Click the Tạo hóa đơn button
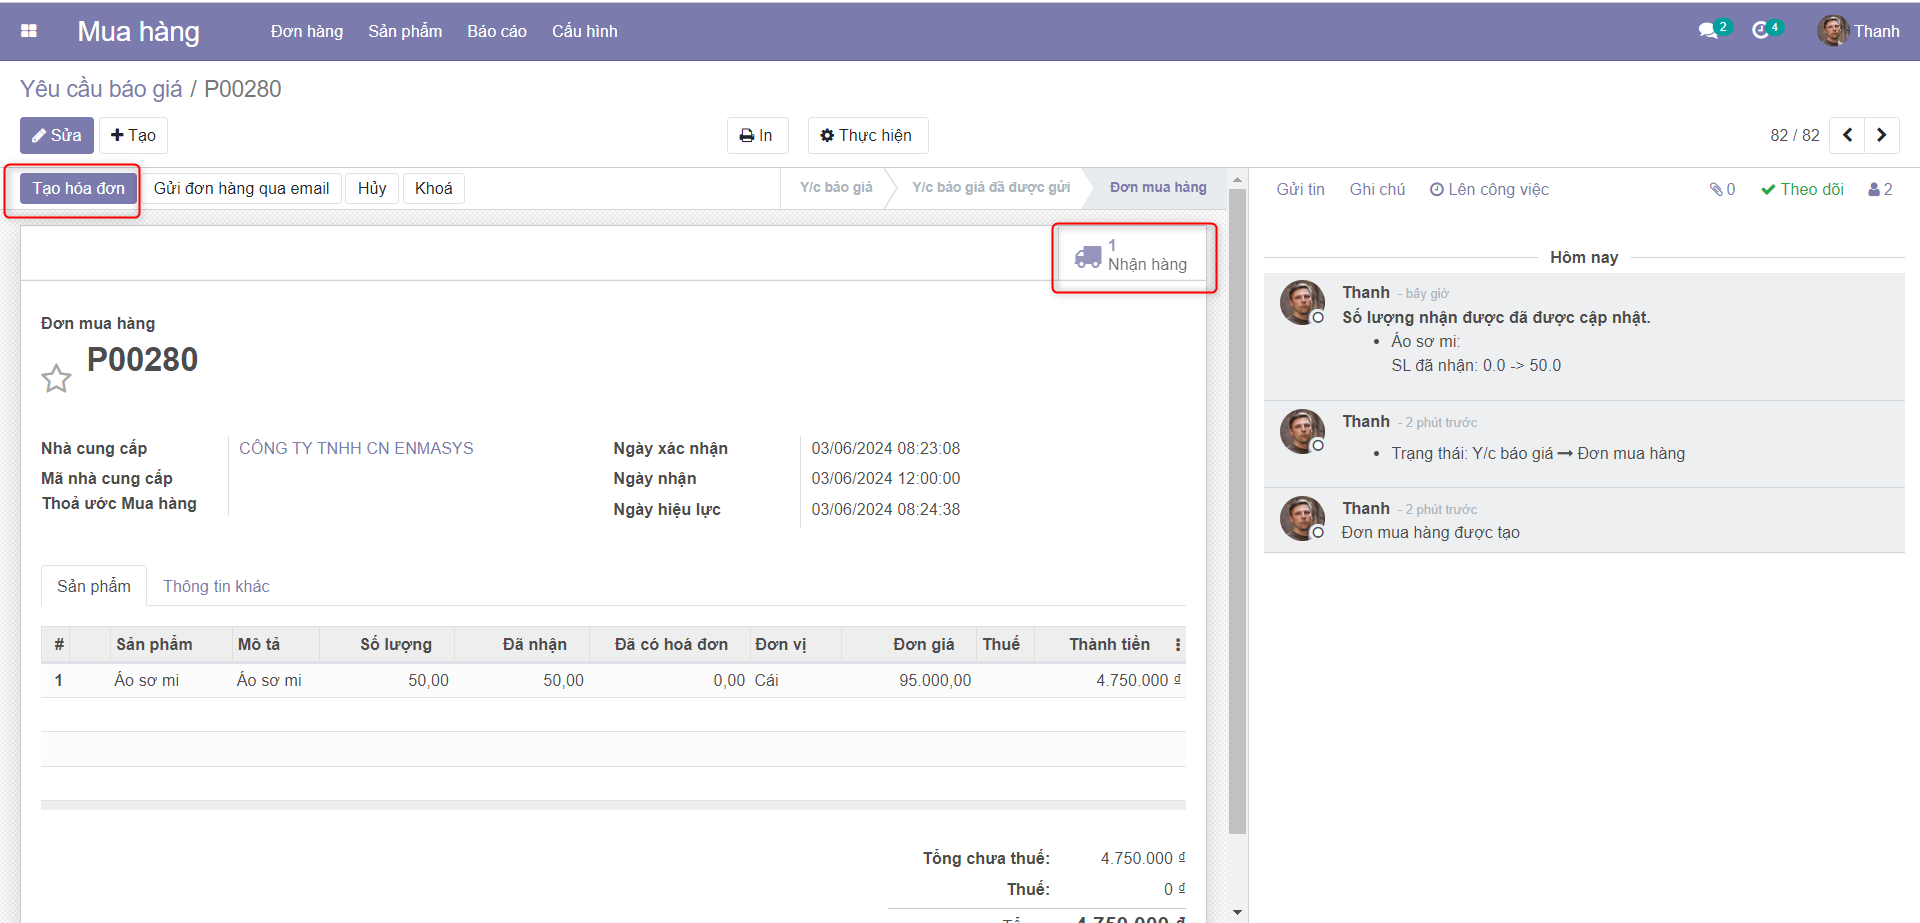This screenshot has height=923, width=1920. 78,188
